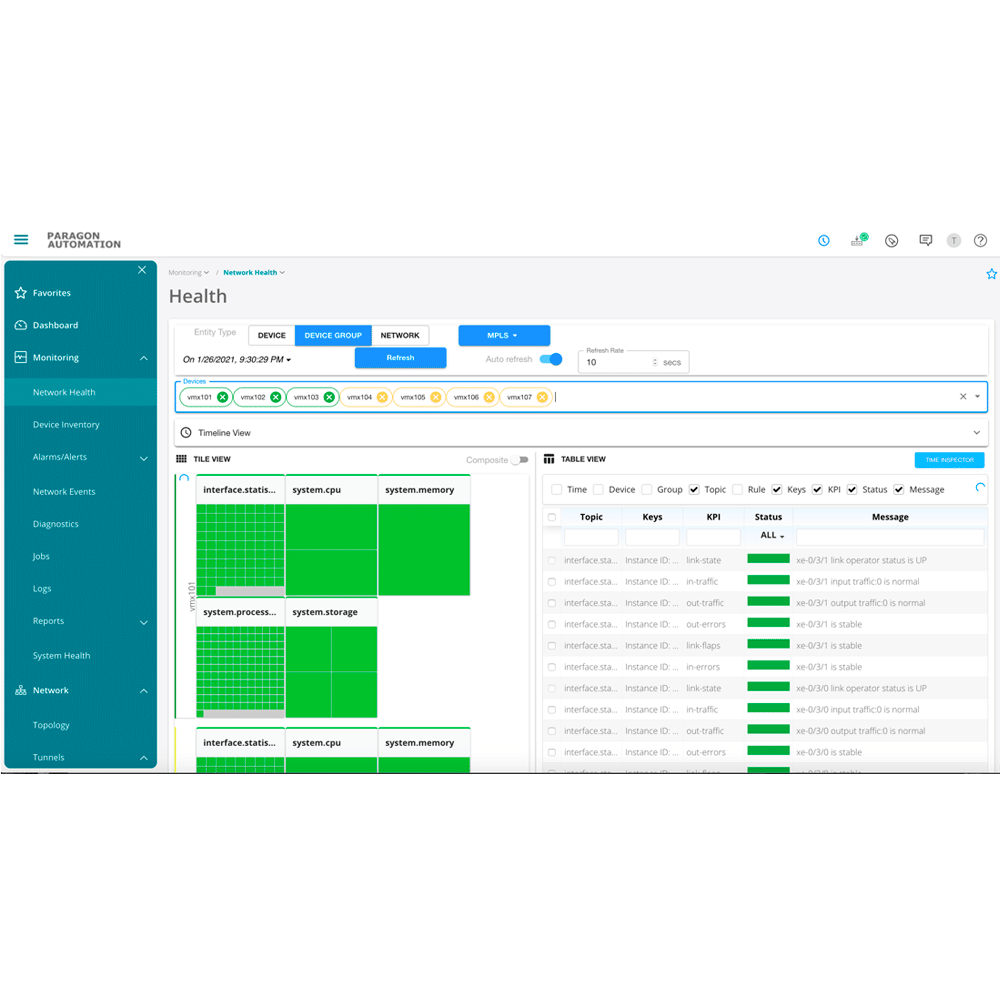The image size is (1000, 1000).
Task: Uncheck the Status column checkbox
Action: point(852,490)
